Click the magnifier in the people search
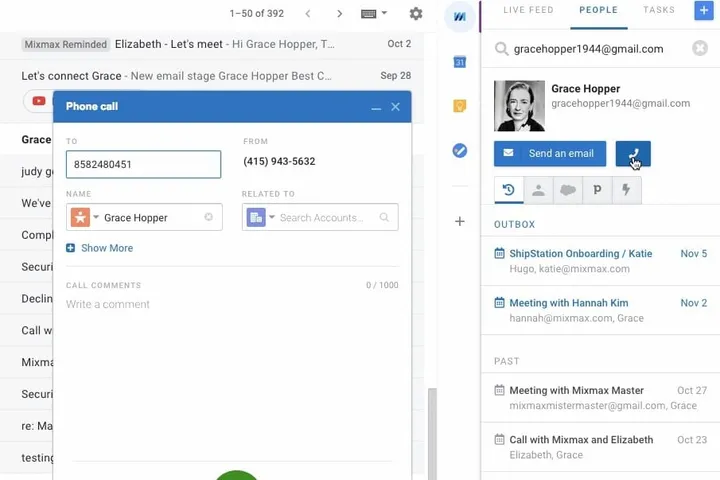The height and width of the screenshot is (480, 720). coord(501,49)
